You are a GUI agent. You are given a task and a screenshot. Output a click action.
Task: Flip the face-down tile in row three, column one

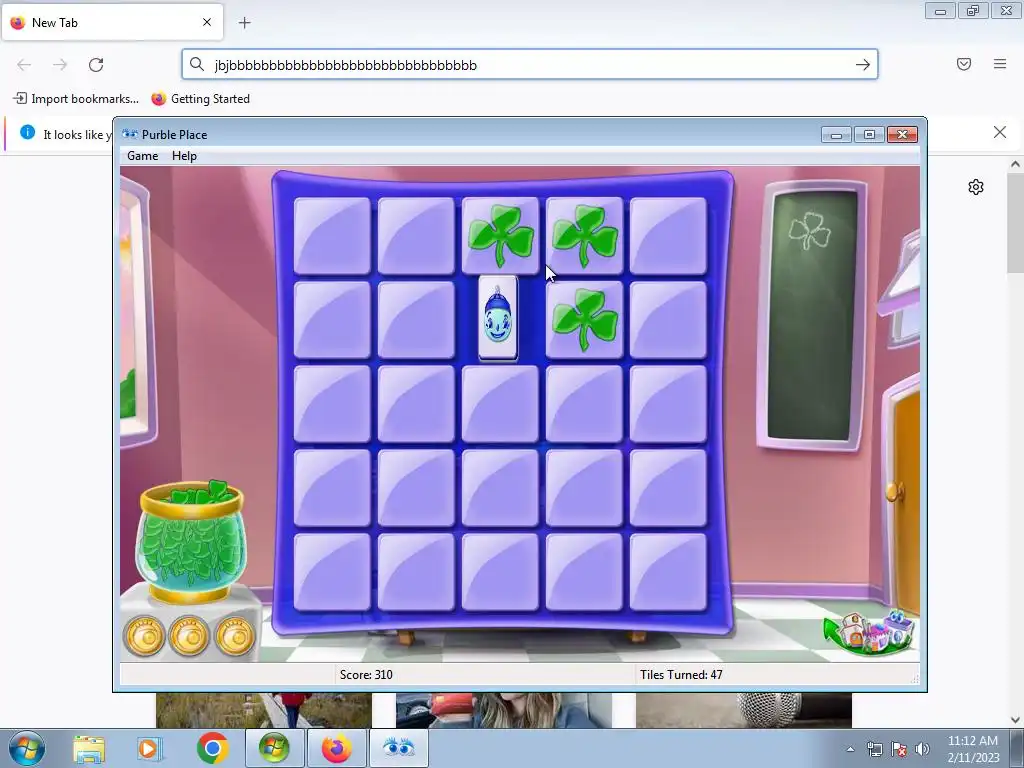(x=332, y=404)
